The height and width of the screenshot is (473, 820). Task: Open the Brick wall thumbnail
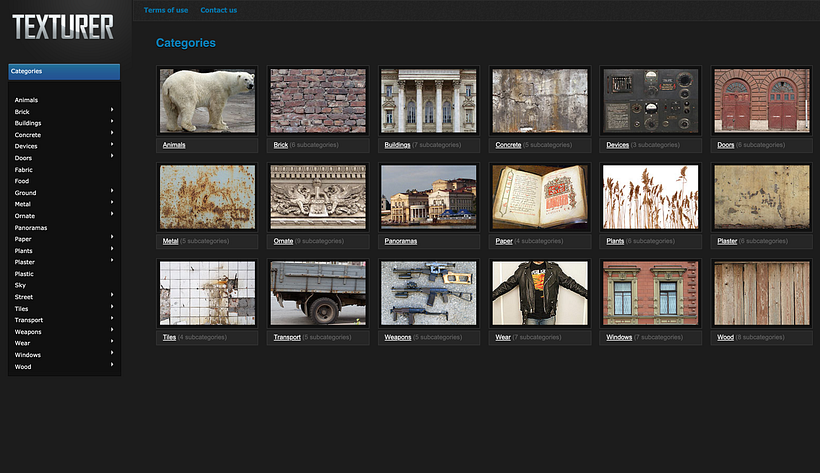(x=318, y=100)
